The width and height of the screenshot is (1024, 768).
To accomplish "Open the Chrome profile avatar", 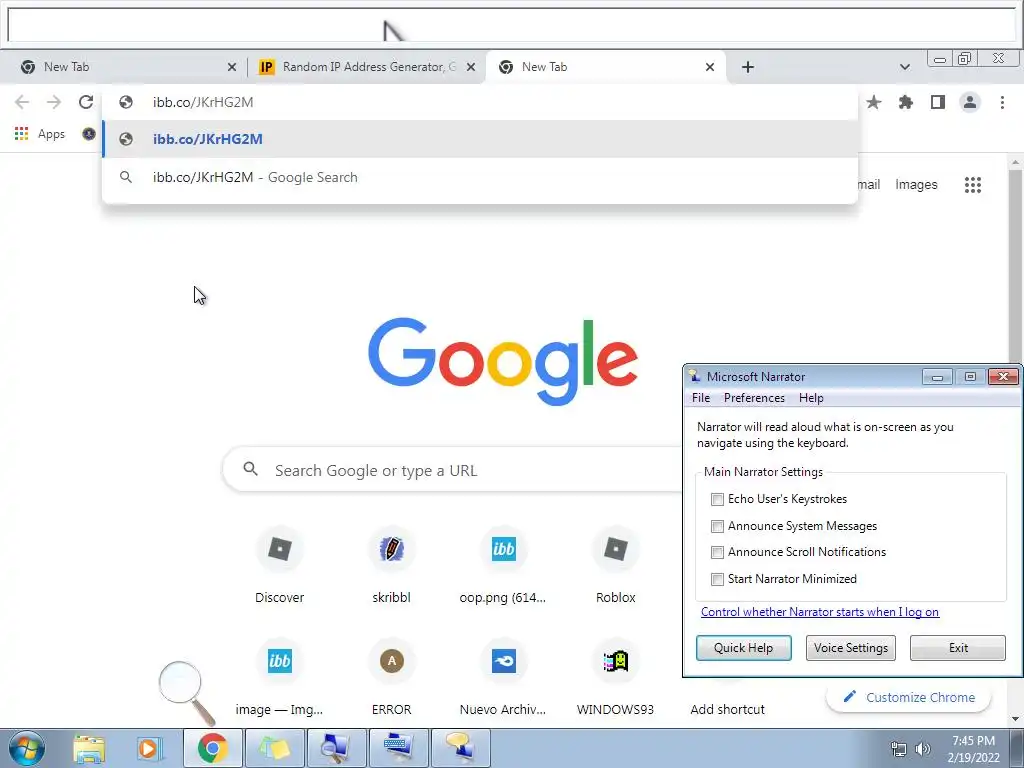I will [x=970, y=102].
